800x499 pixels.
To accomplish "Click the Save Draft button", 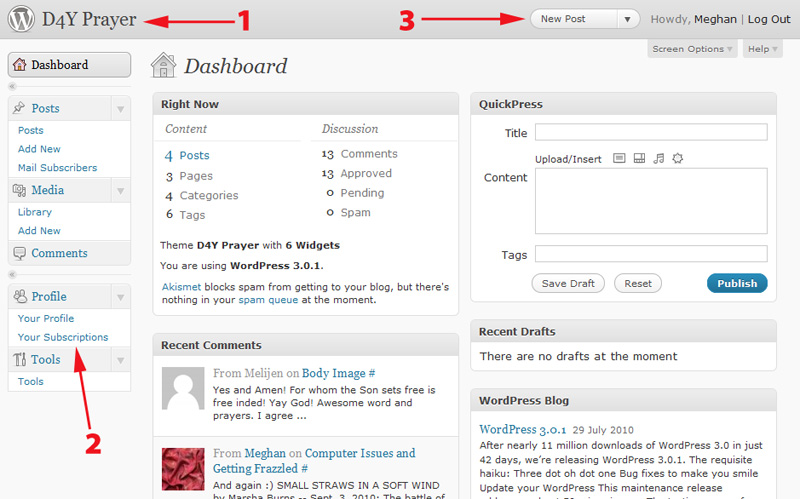I will pyautogui.click(x=568, y=283).
